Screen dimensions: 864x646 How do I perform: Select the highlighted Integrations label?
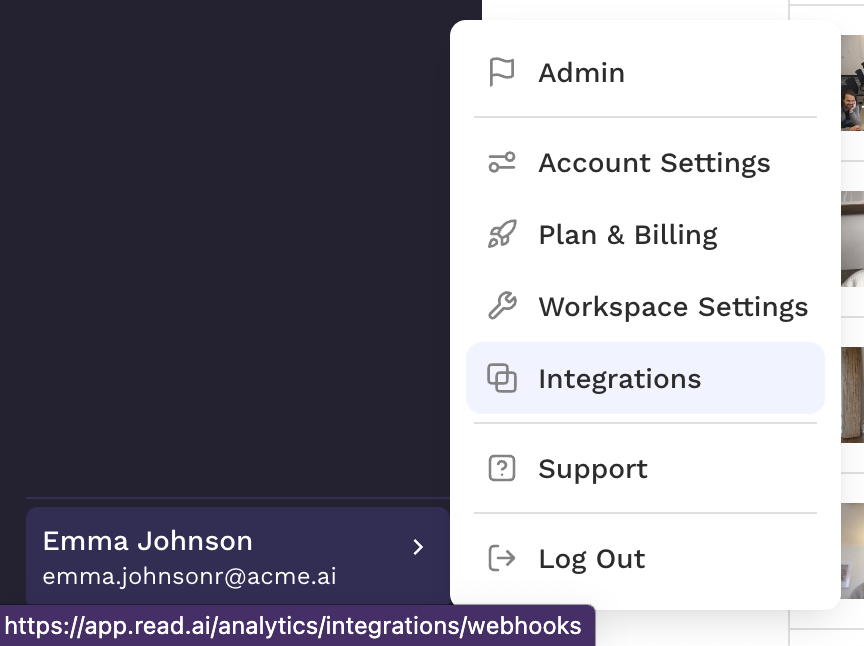point(620,379)
